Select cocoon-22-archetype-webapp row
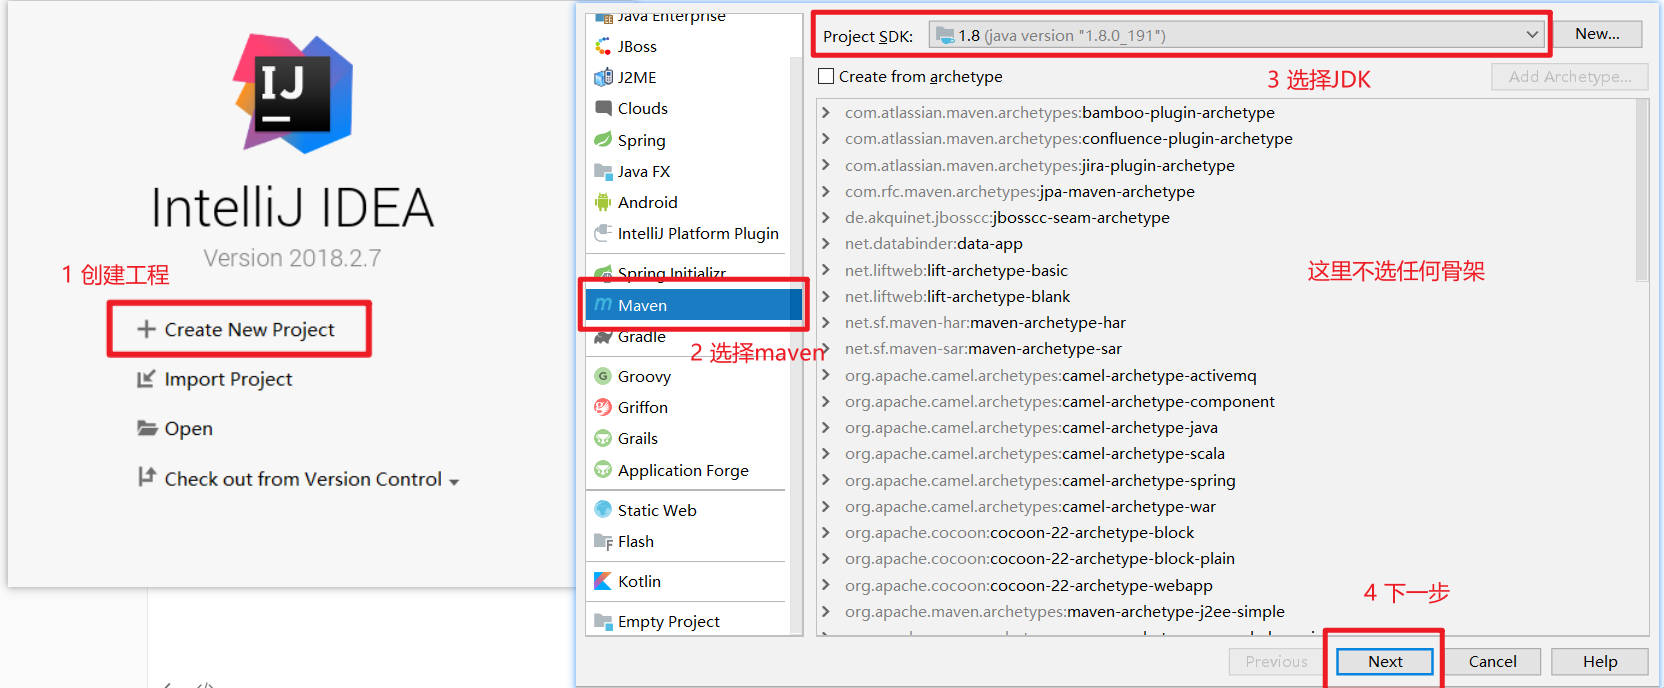 click(x=1226, y=585)
